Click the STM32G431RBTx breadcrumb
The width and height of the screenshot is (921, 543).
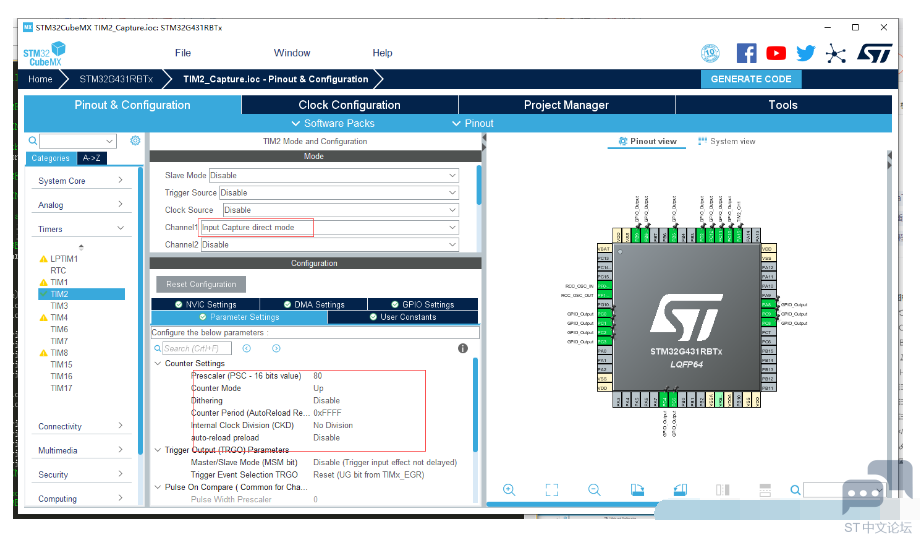[x=116, y=79]
